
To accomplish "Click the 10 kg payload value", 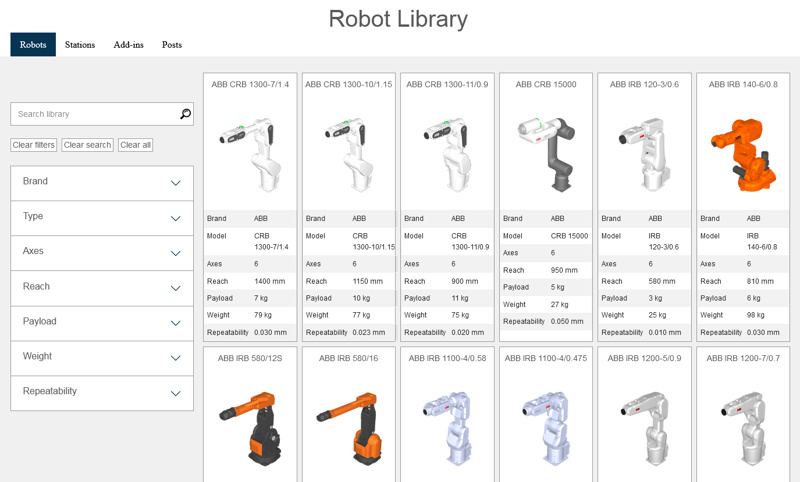I will tap(361, 298).
